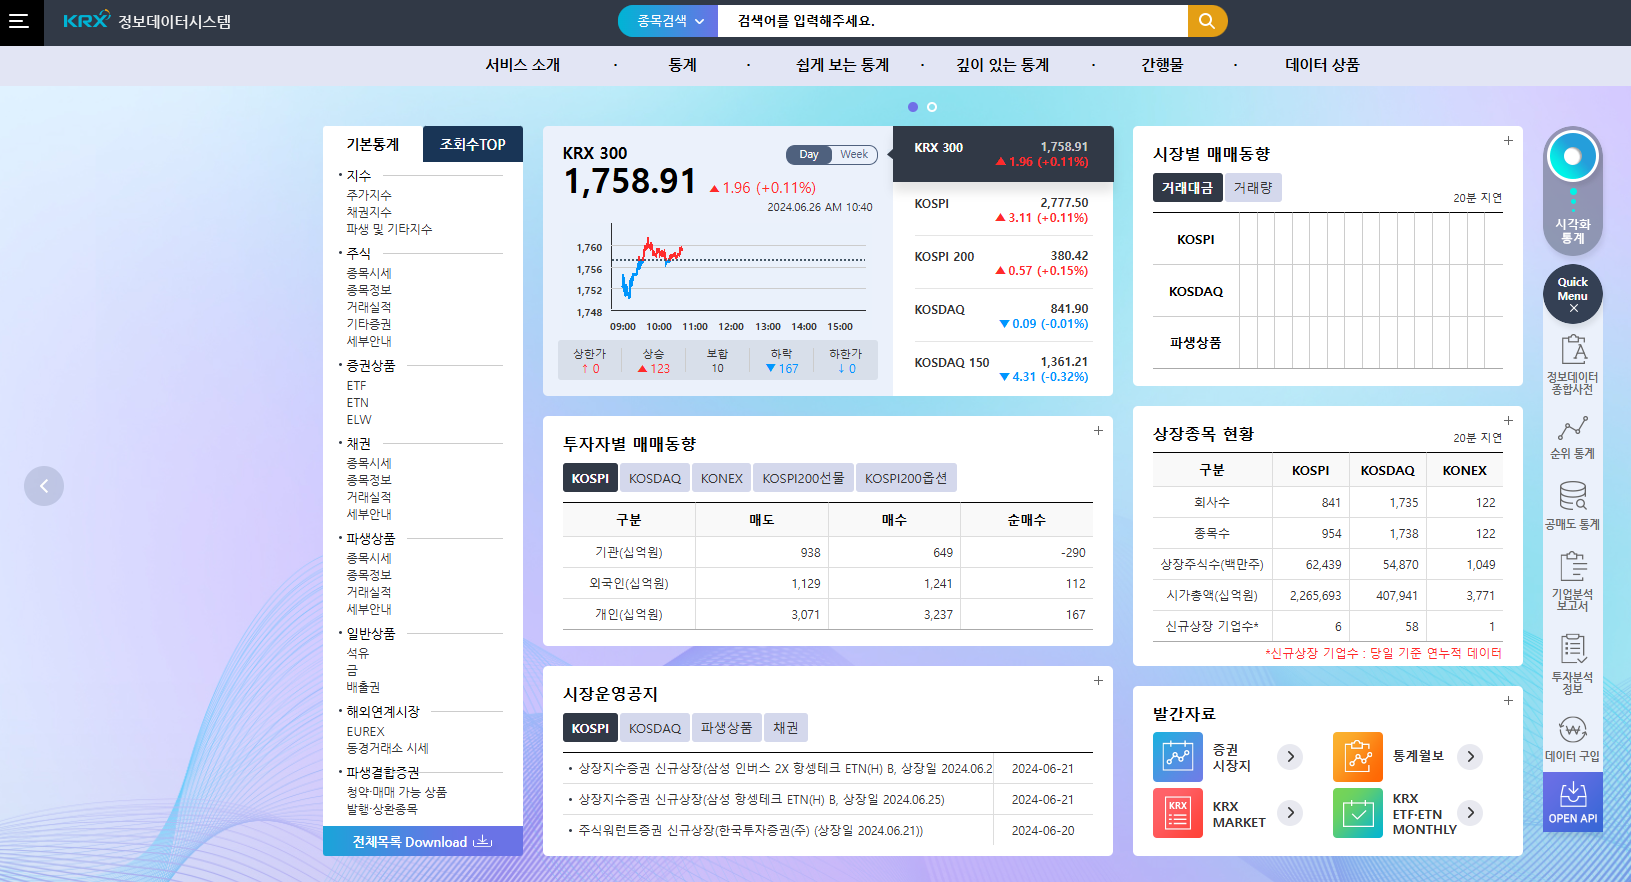Click arrow next to 통계월보
The width and height of the screenshot is (1631, 882).
[x=1470, y=757]
